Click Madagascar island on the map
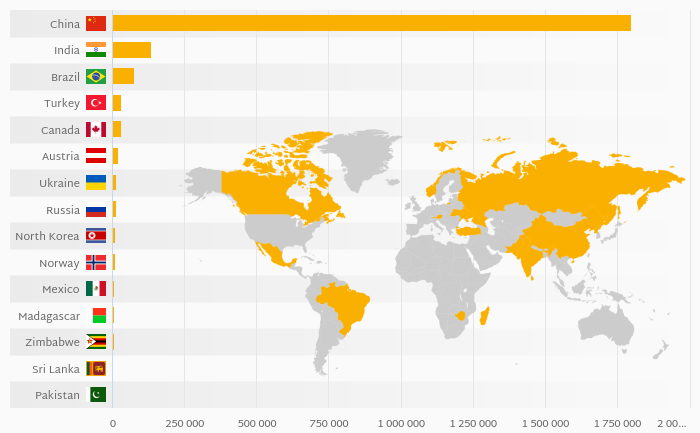 [484, 317]
